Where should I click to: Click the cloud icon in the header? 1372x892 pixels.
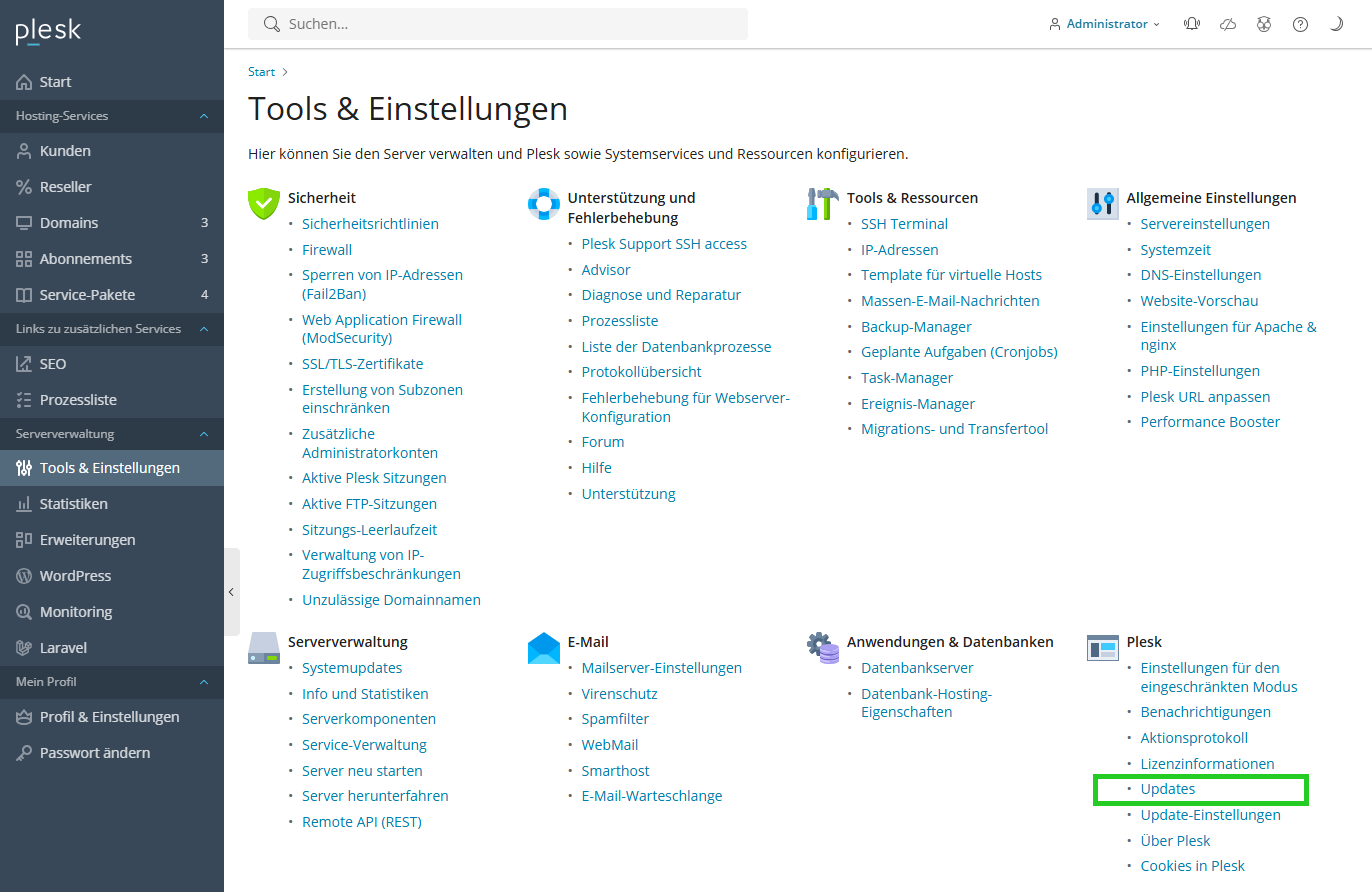(x=1228, y=24)
